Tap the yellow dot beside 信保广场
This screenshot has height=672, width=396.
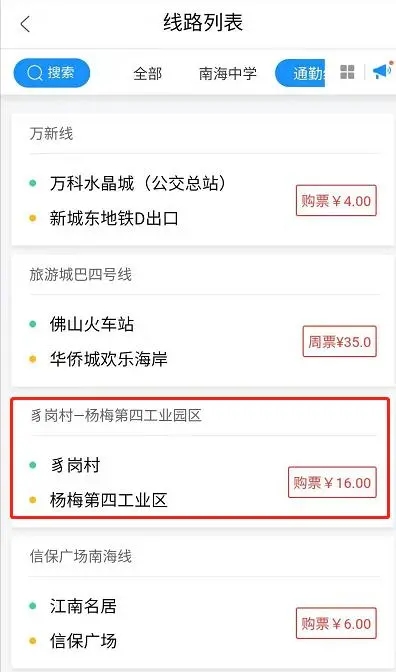(x=33, y=641)
